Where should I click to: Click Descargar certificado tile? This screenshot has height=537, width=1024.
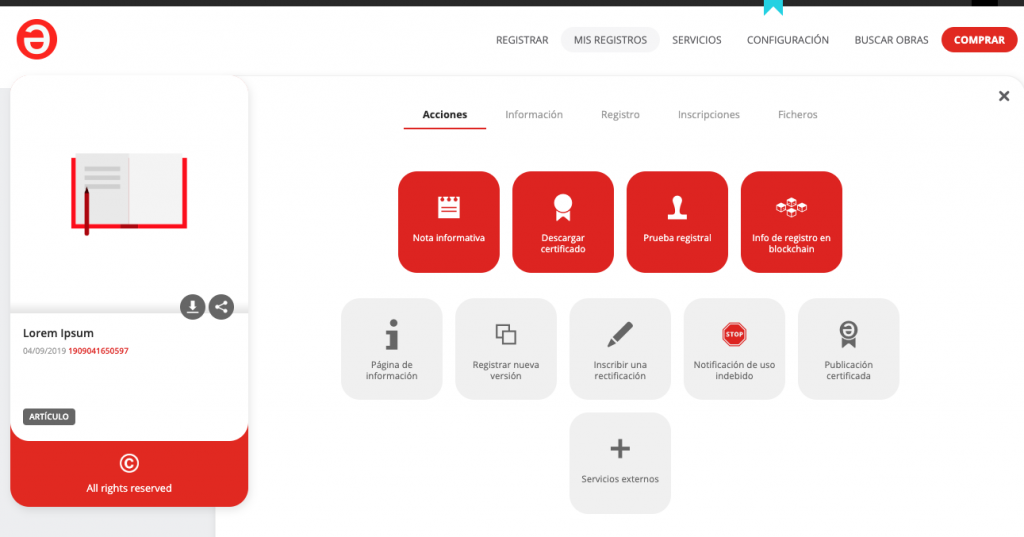tap(563, 221)
